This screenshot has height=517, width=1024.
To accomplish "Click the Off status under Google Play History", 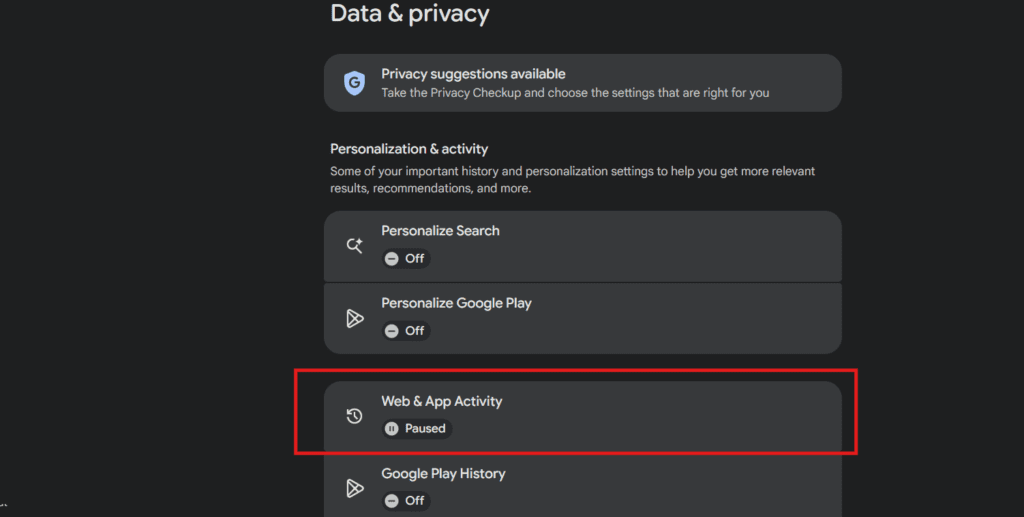I will 406,501.
